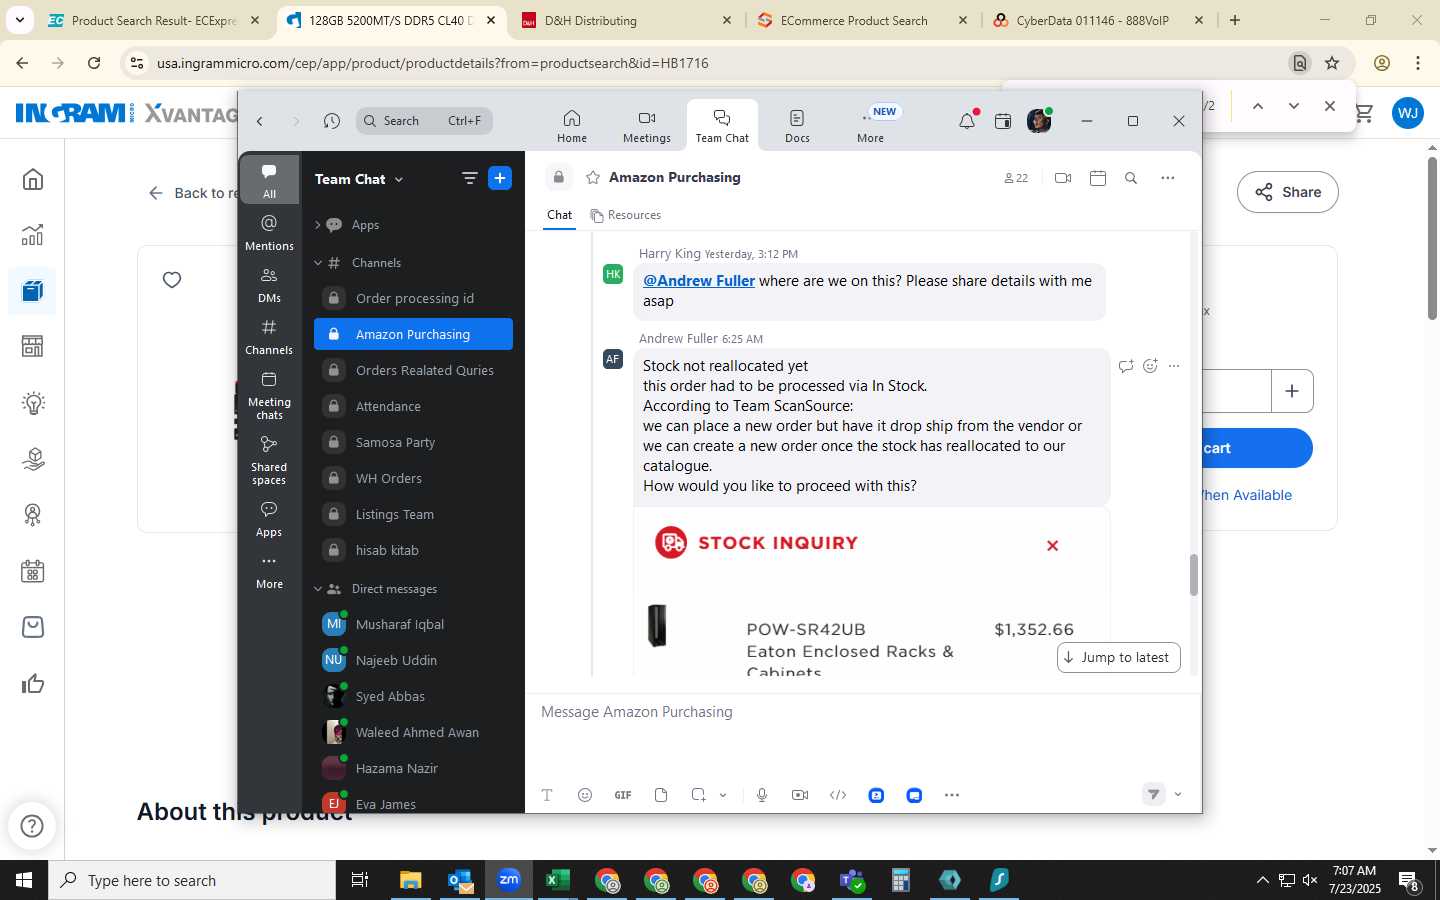Open Samosa Party channel

413,442
